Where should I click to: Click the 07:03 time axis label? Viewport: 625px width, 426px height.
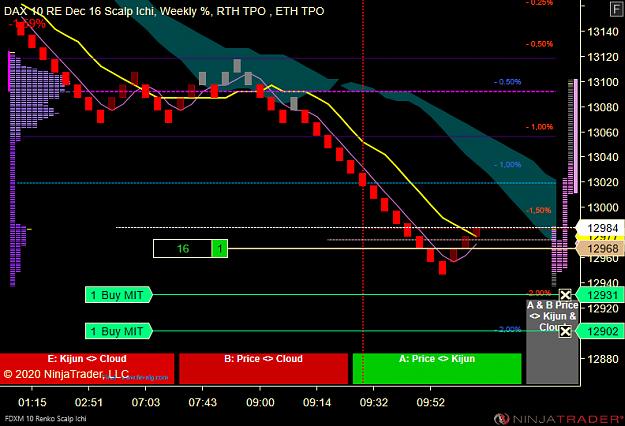[x=145, y=402]
